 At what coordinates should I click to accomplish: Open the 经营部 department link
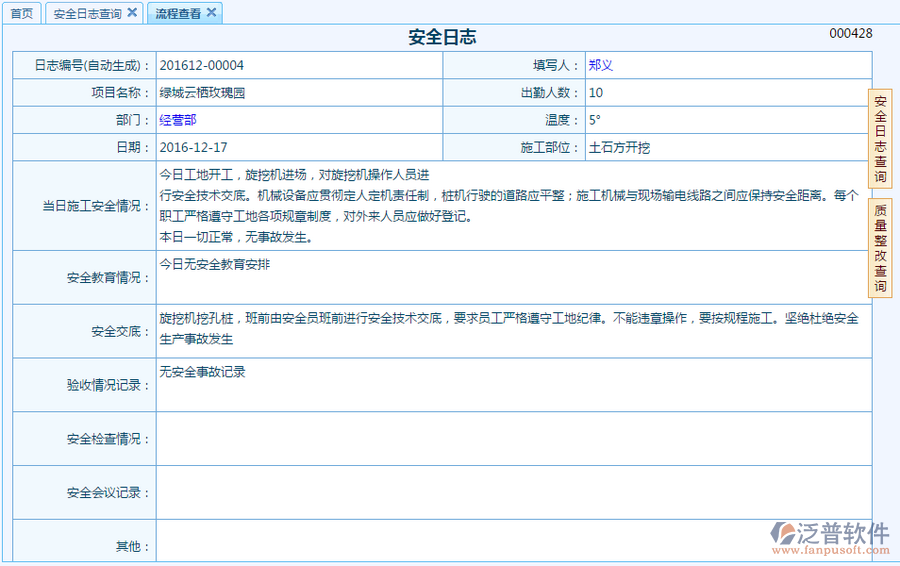pyautogui.click(x=178, y=120)
